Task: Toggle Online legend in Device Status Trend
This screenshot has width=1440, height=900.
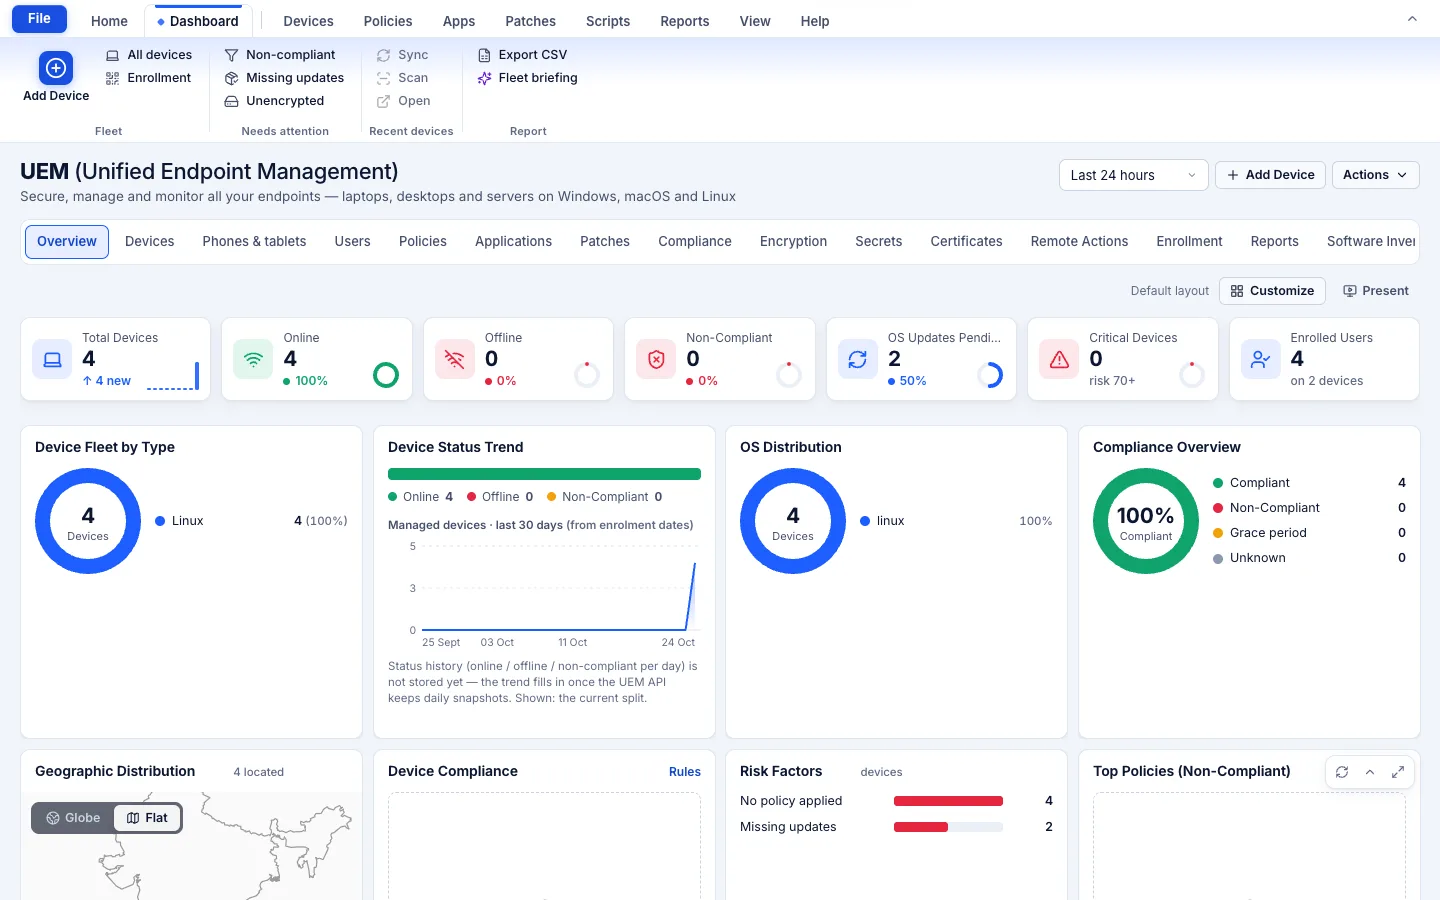Action: (420, 497)
